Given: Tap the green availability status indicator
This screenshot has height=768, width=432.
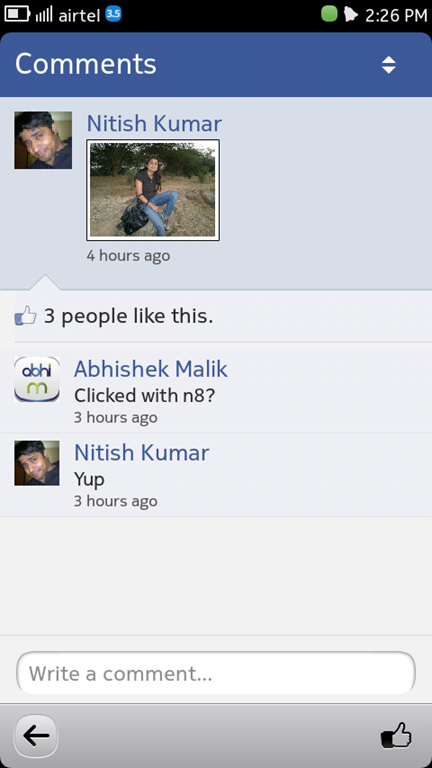Looking at the screenshot, I should click(x=329, y=14).
